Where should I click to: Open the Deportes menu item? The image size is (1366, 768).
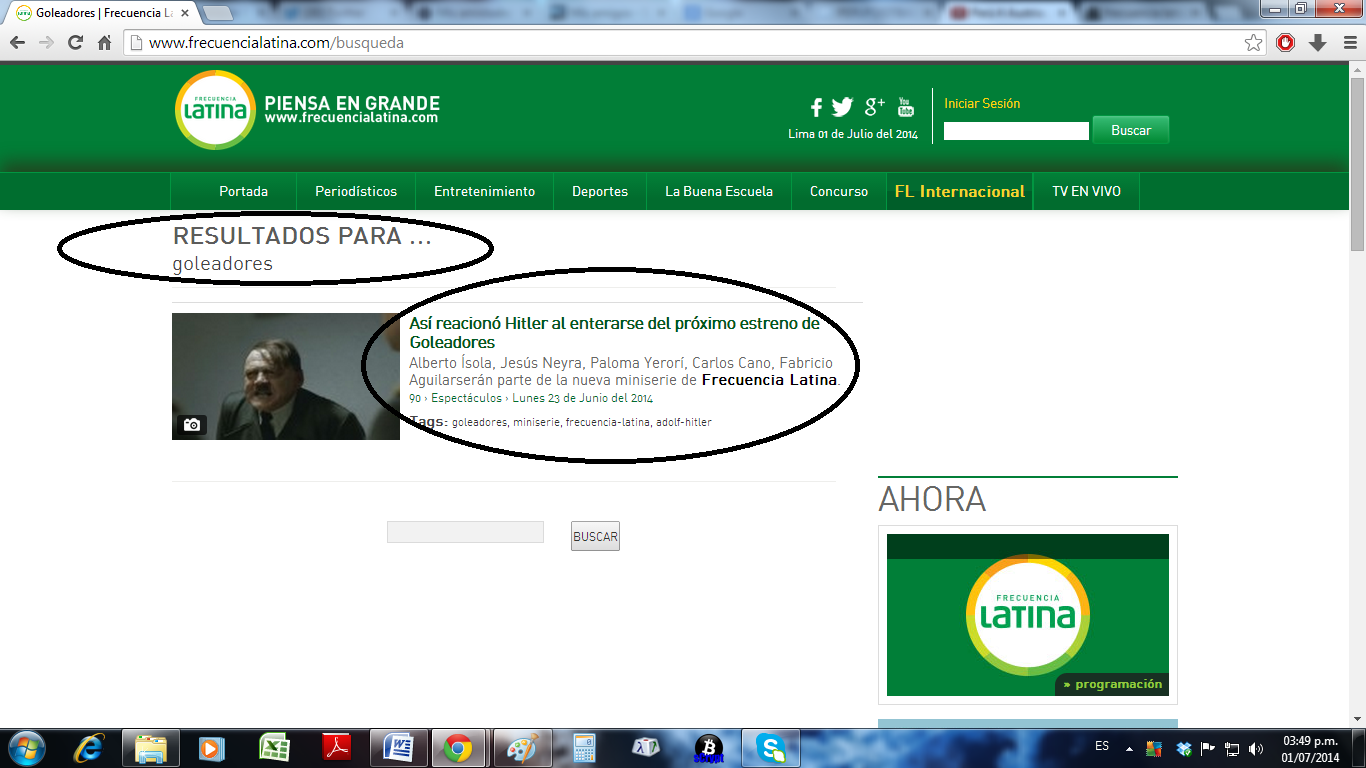(x=600, y=191)
